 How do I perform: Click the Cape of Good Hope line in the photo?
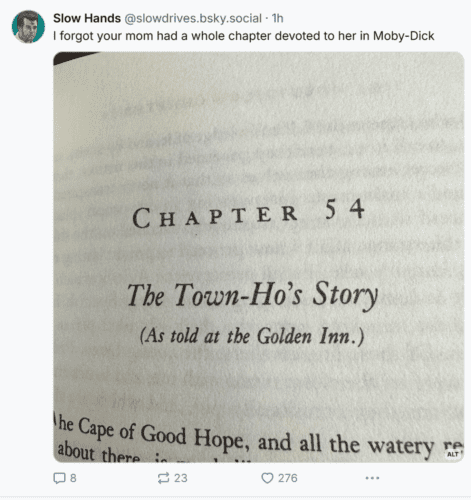[260, 437]
